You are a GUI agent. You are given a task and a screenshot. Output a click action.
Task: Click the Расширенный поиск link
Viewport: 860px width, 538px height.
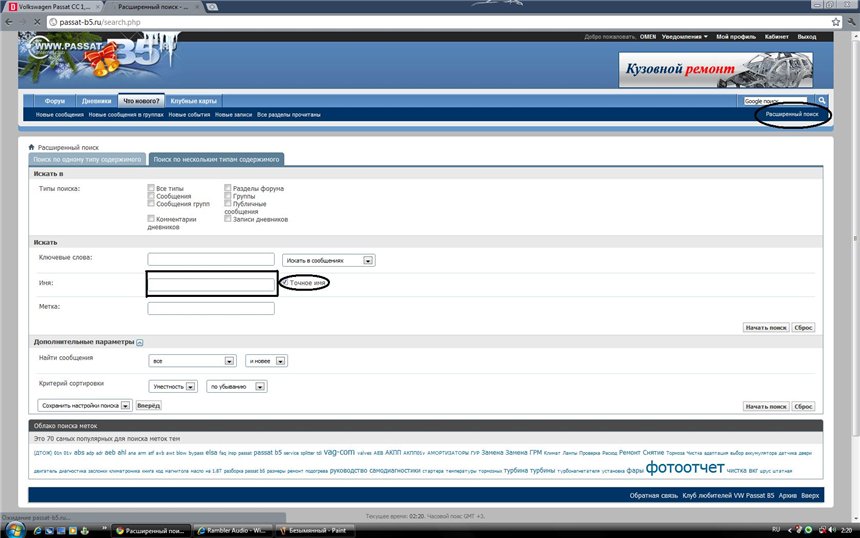[x=792, y=115]
